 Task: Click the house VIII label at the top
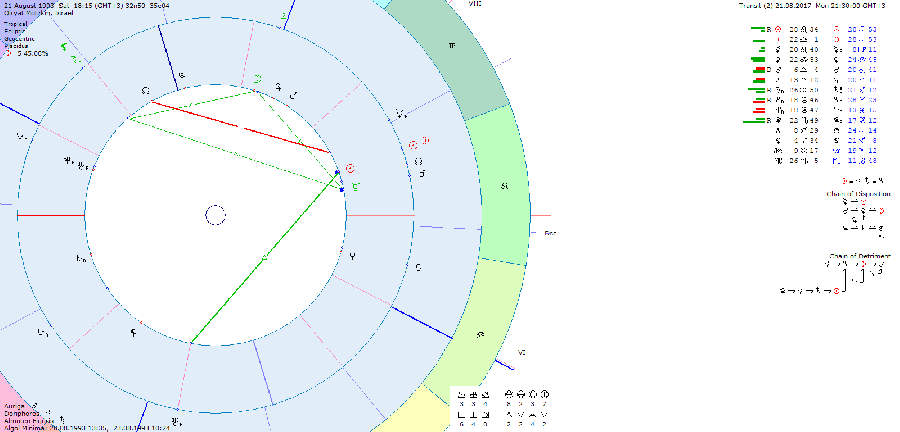pos(475,3)
